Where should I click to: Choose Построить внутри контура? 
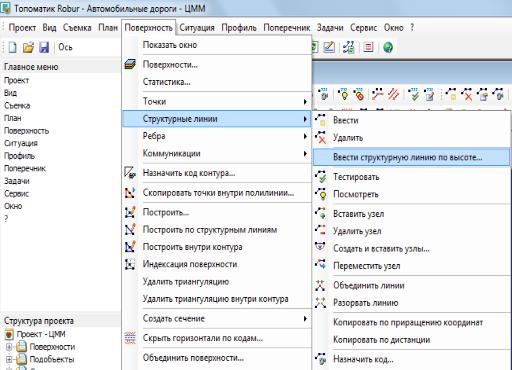(217, 247)
